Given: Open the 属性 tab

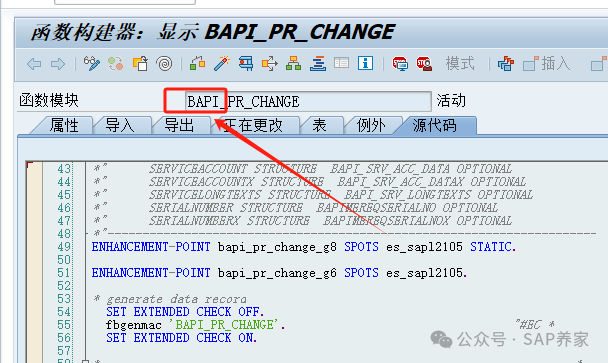Looking at the screenshot, I should coord(64,125).
